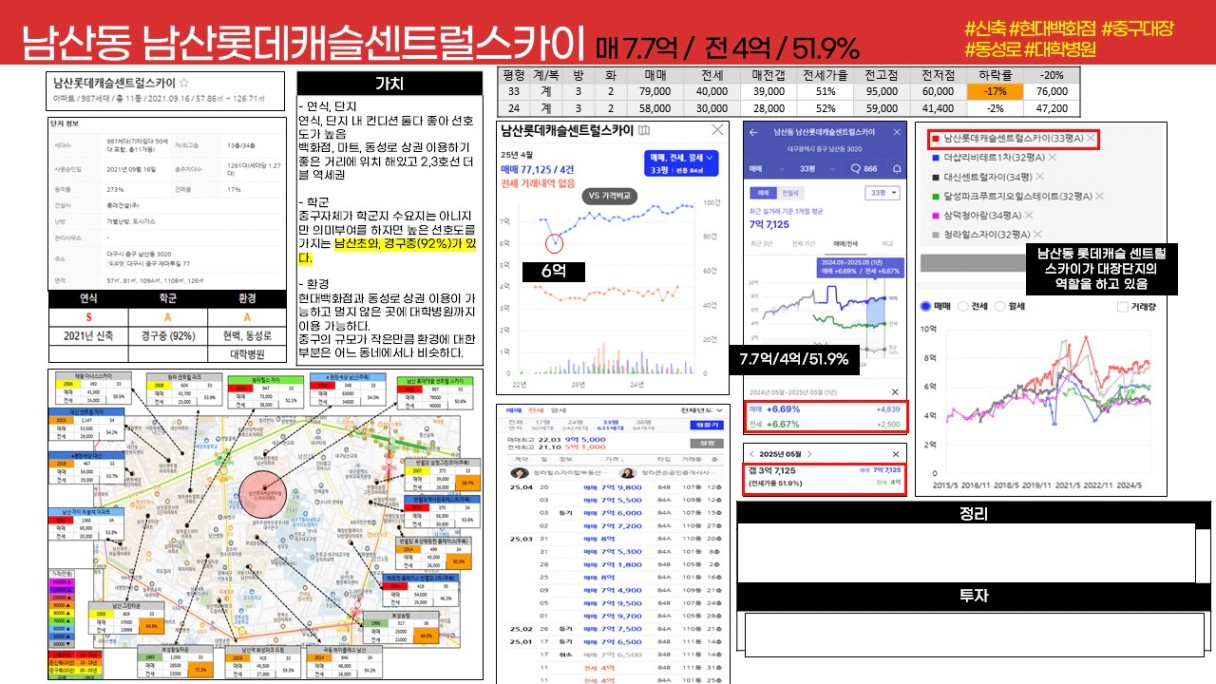The image size is (1216, 684).
Task: Remove 삼덕청아람(34평A) from the comparison list
Action: tap(1029, 215)
